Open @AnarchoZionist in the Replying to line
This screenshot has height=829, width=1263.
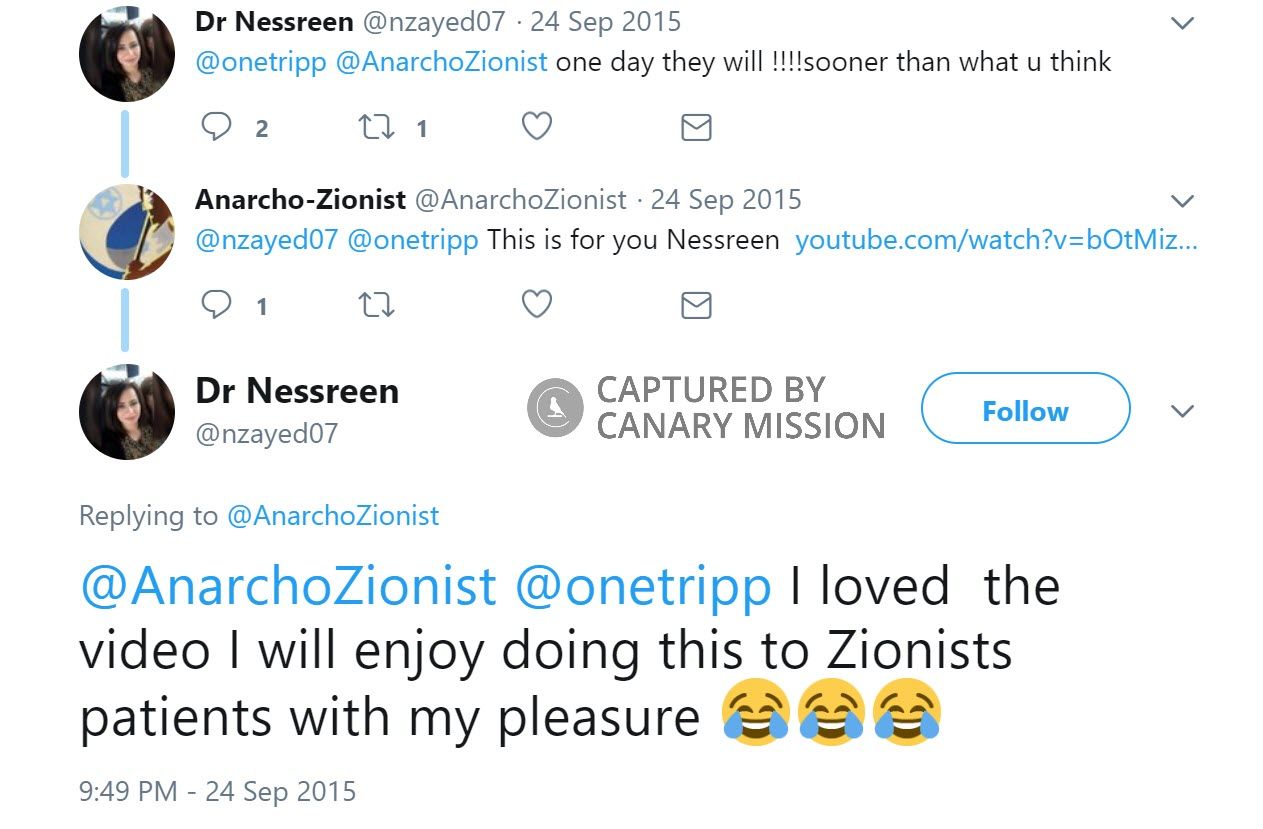click(333, 516)
